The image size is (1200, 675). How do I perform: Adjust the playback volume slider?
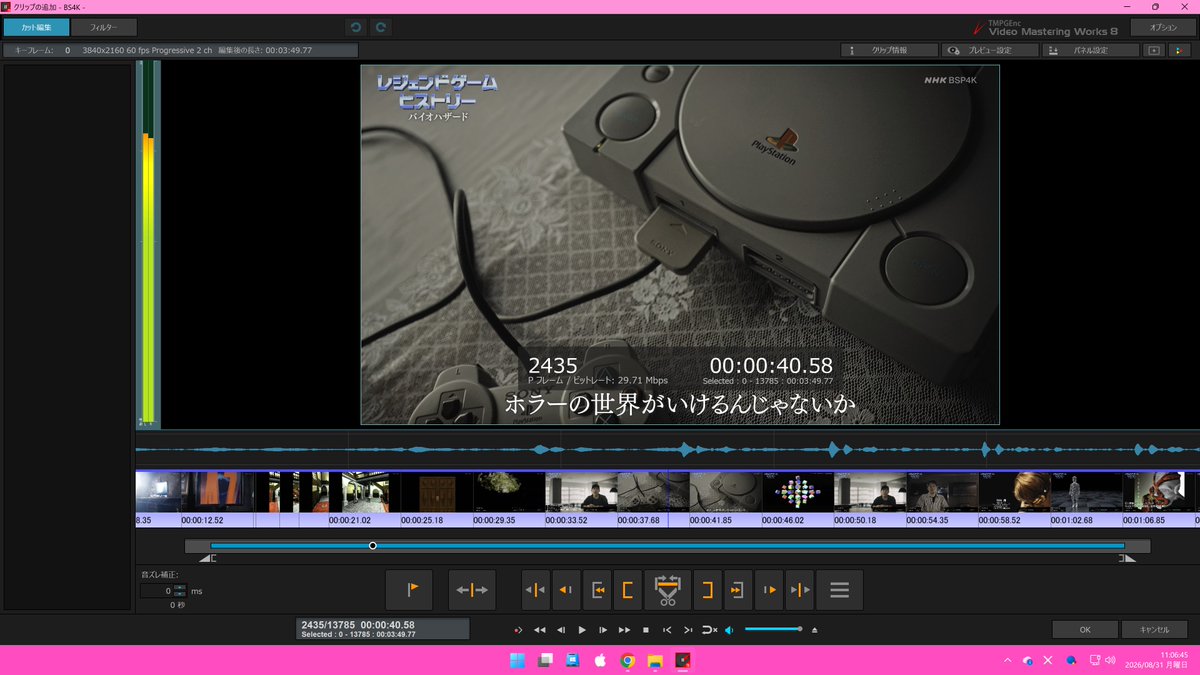[x=773, y=629]
